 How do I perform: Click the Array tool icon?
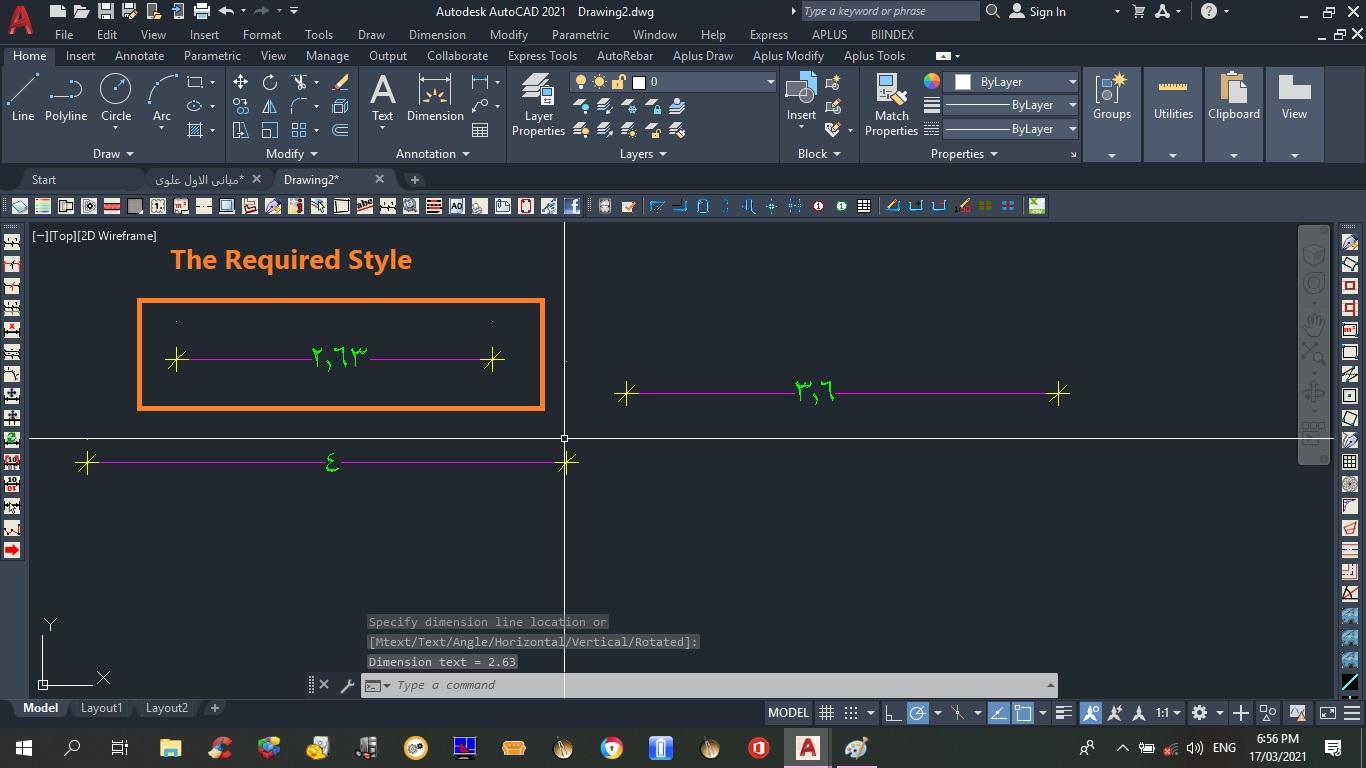pyautogui.click(x=299, y=130)
